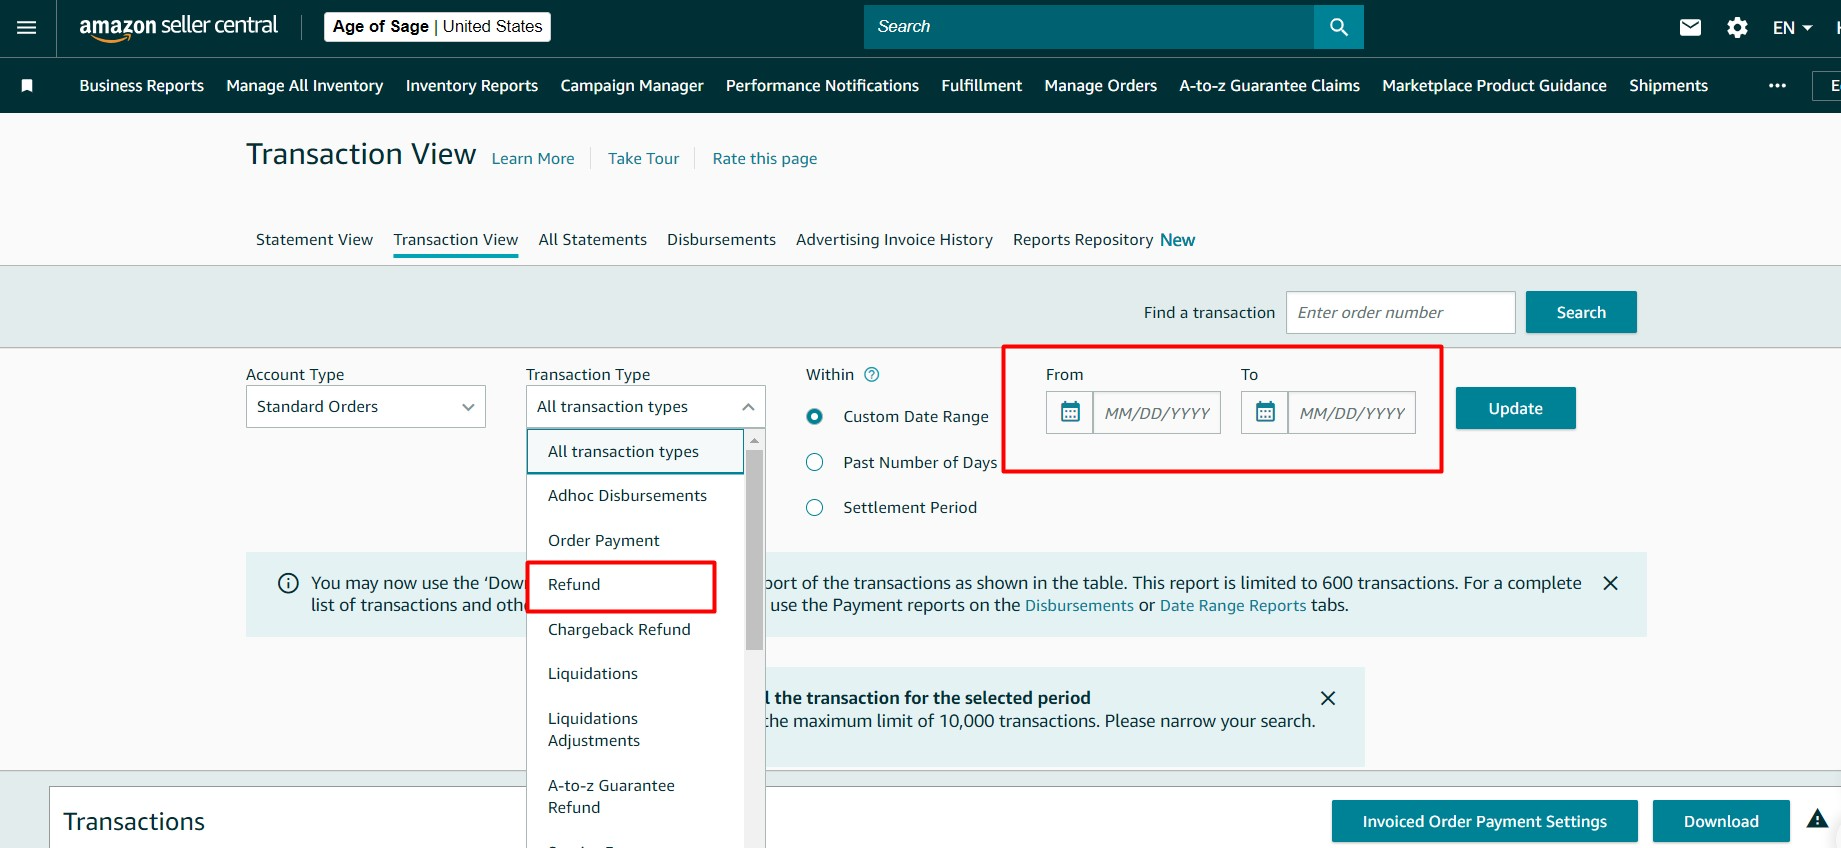Select the Past Number of Days option
Viewport: 1841px width, 848px height.
815,462
